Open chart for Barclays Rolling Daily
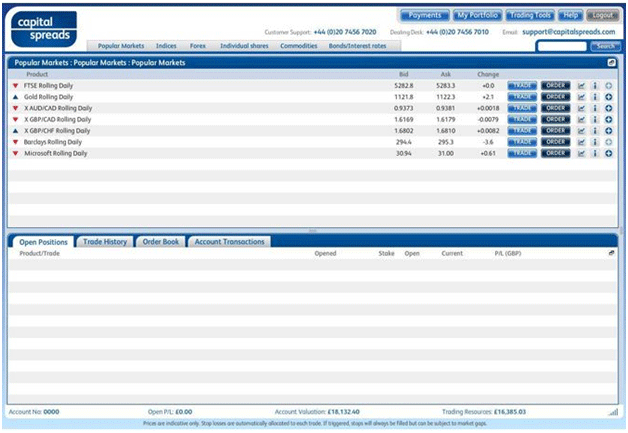The width and height of the screenshot is (628, 433). (x=582, y=142)
